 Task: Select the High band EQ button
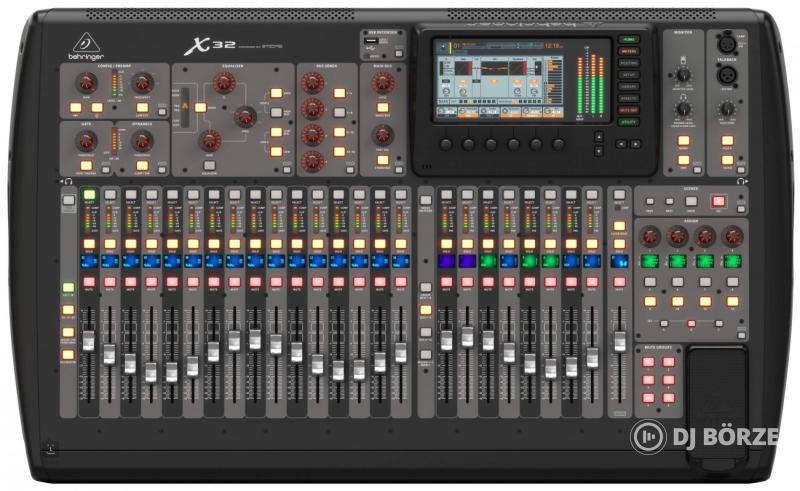(x=276, y=93)
